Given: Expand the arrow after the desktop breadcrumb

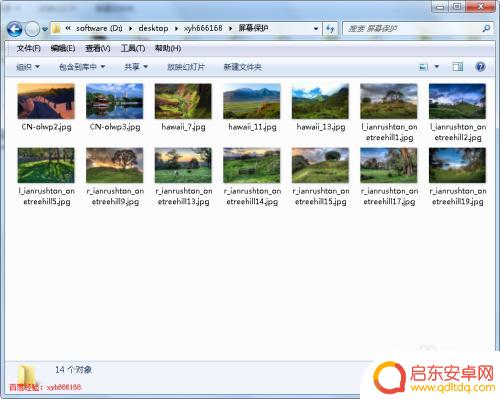Looking at the screenshot, I should (x=176, y=29).
